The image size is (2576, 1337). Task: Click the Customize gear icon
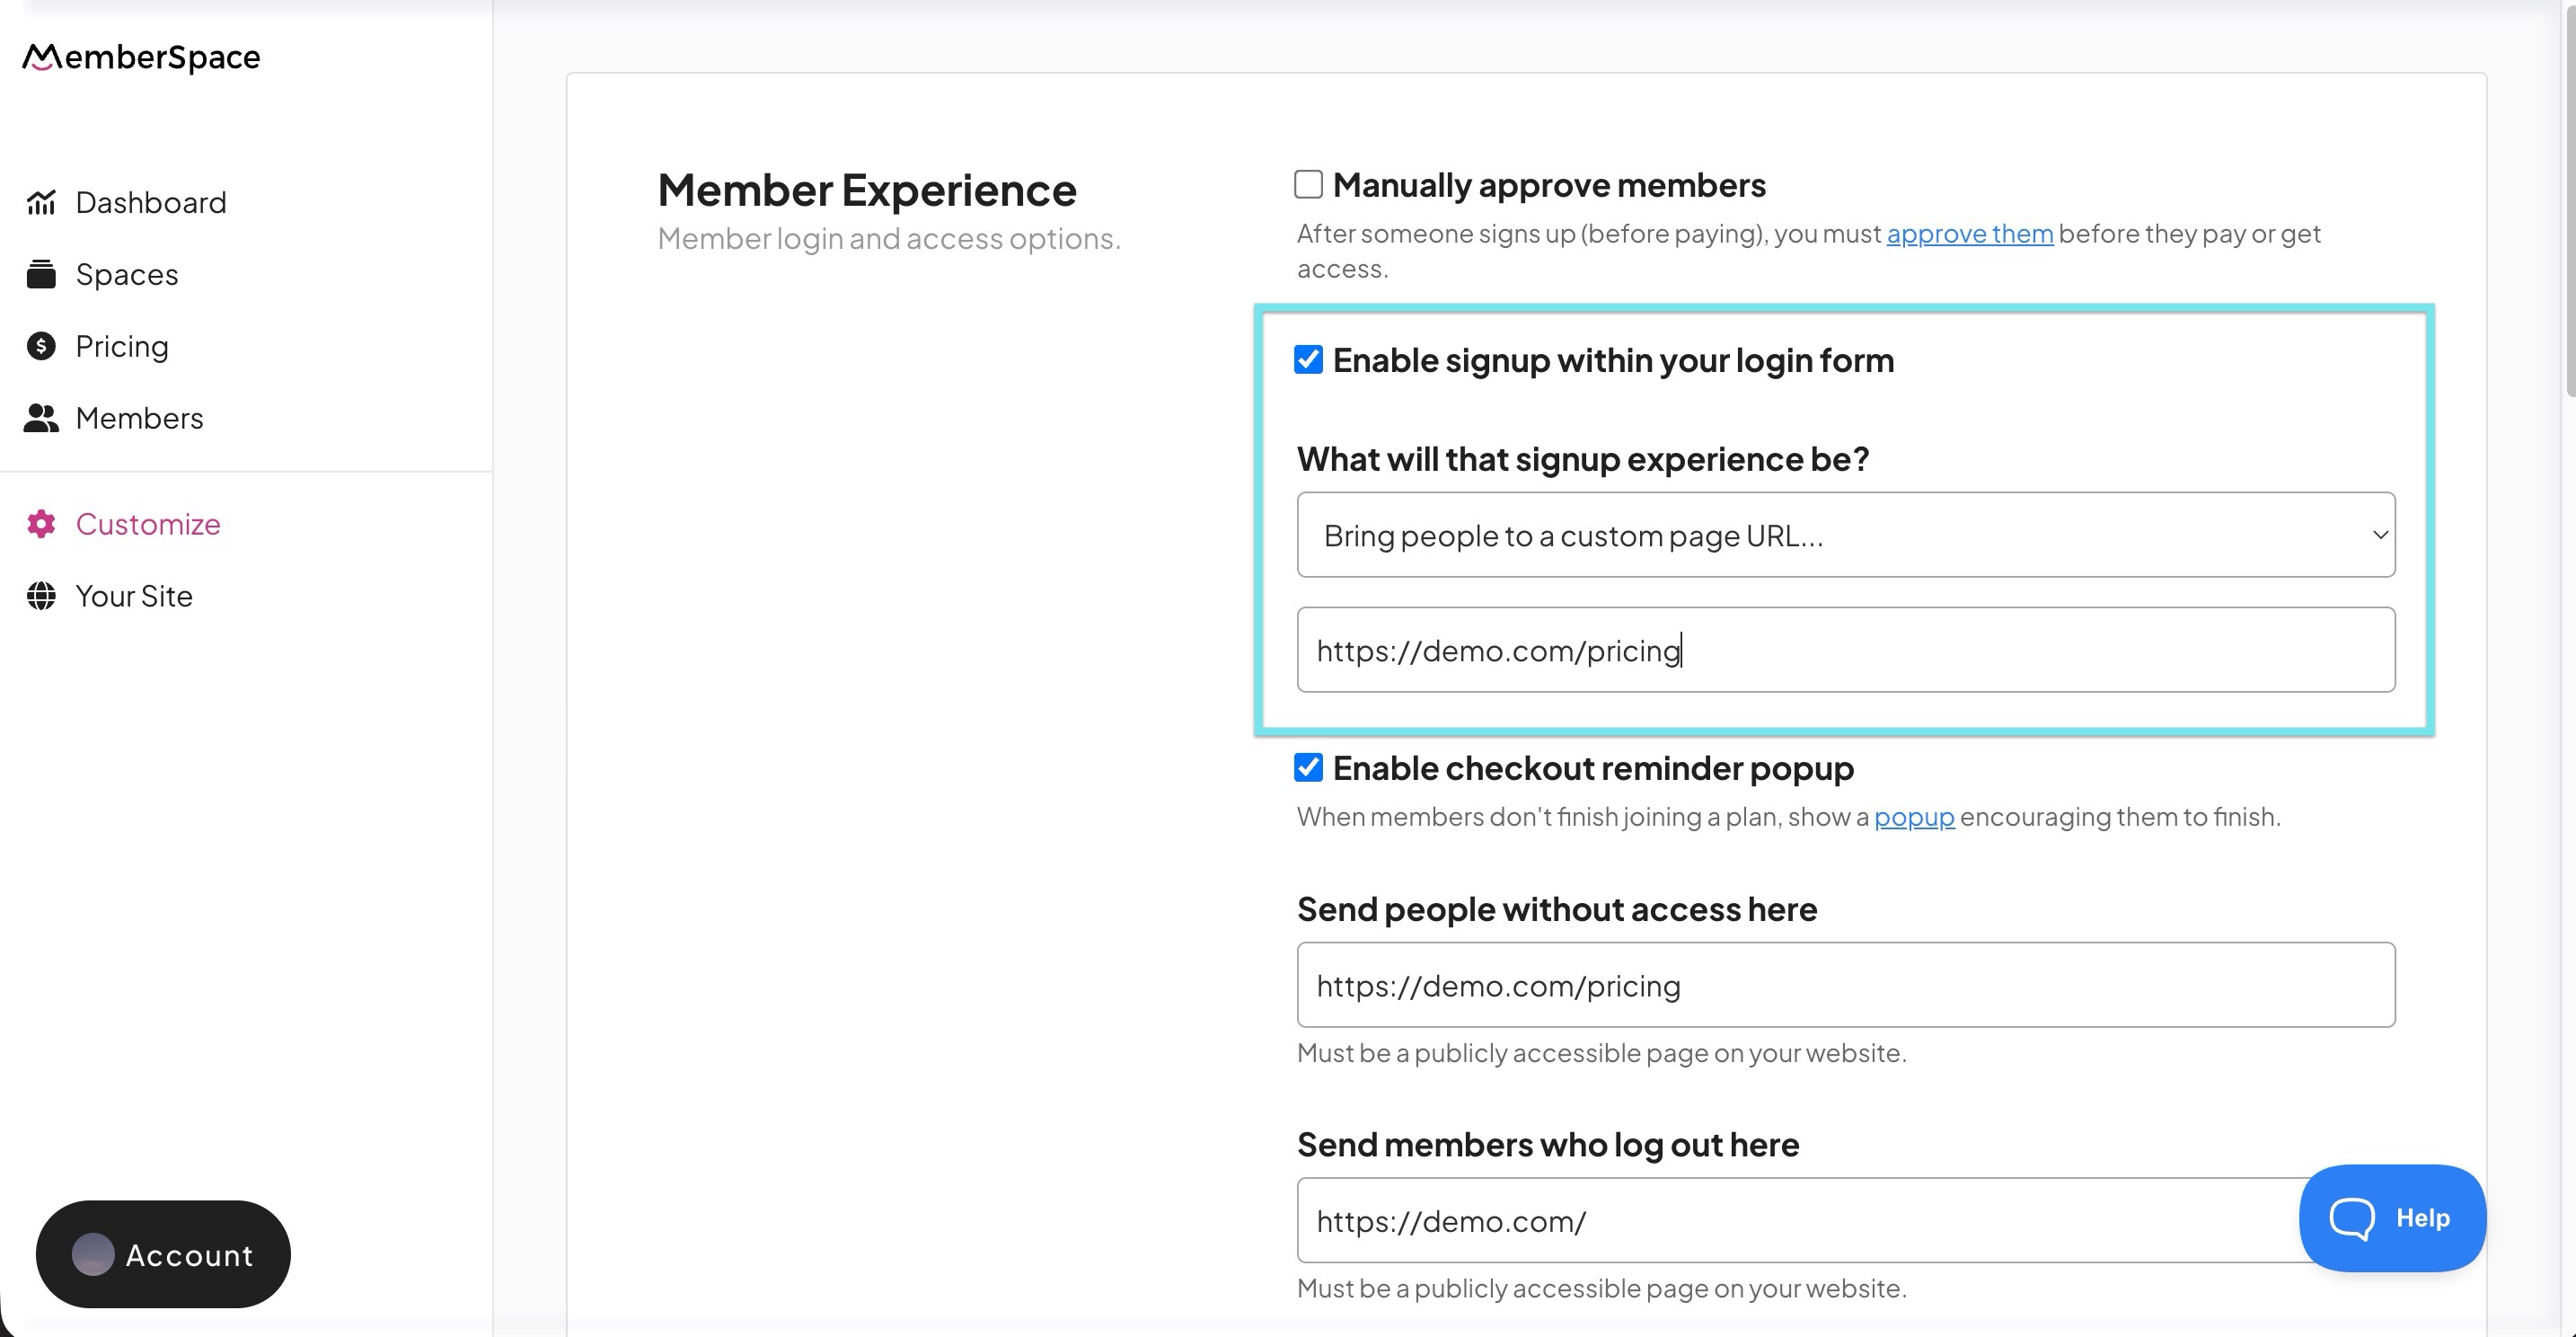[41, 524]
